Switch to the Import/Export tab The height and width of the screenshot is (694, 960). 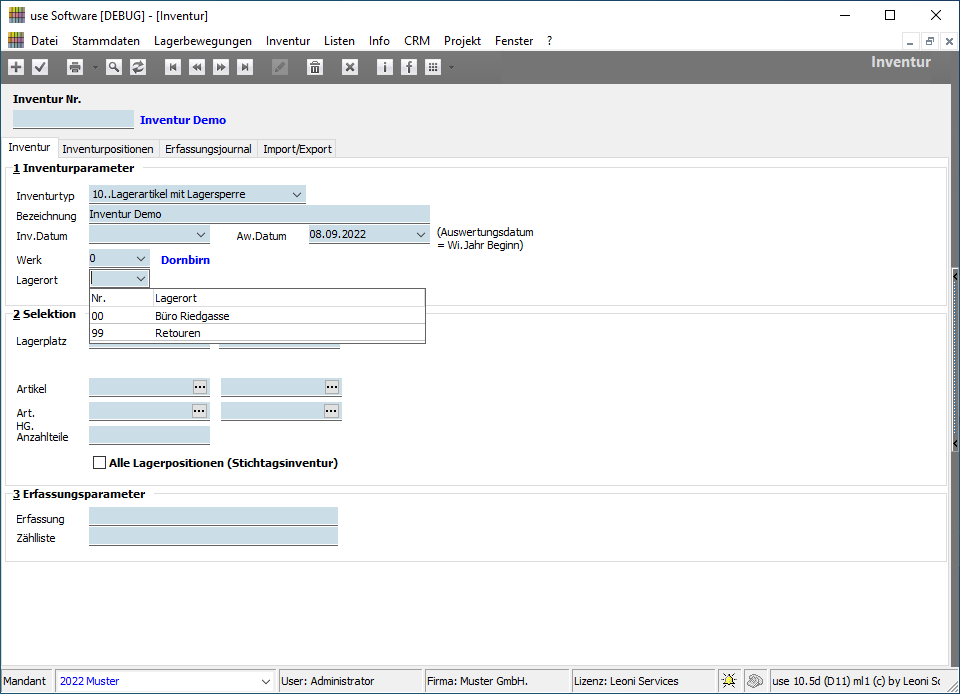click(x=297, y=149)
